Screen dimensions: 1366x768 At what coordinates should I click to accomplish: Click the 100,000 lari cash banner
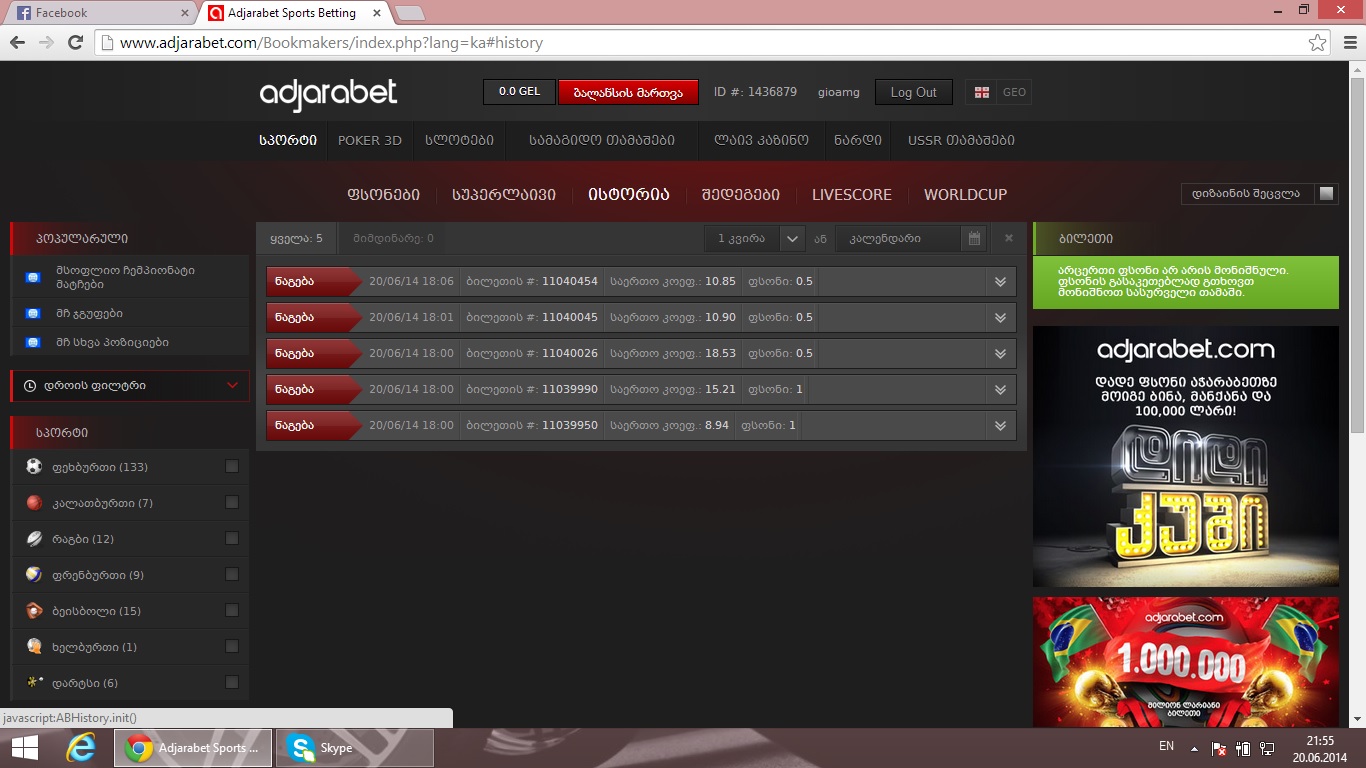click(x=1186, y=456)
